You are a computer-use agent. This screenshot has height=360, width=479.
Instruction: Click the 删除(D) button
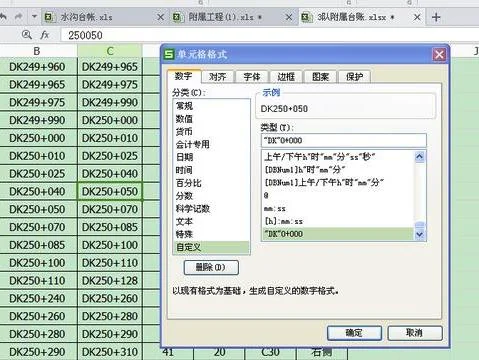(211, 267)
